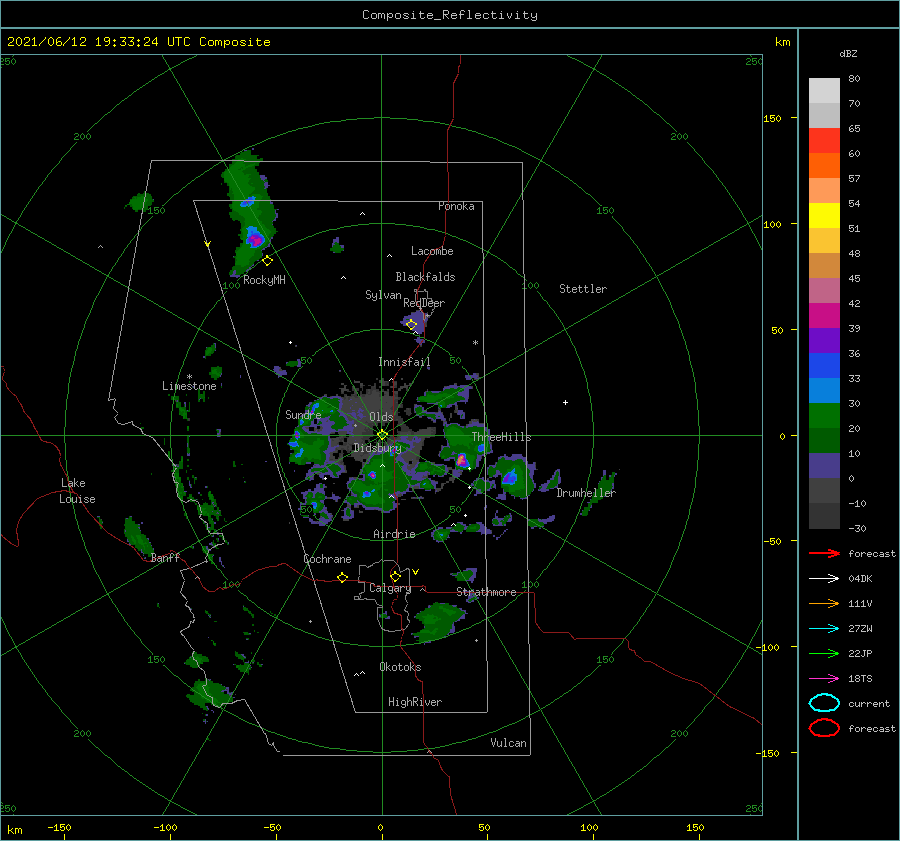Pick the indigo 10 dBZ swatch

tap(824, 466)
